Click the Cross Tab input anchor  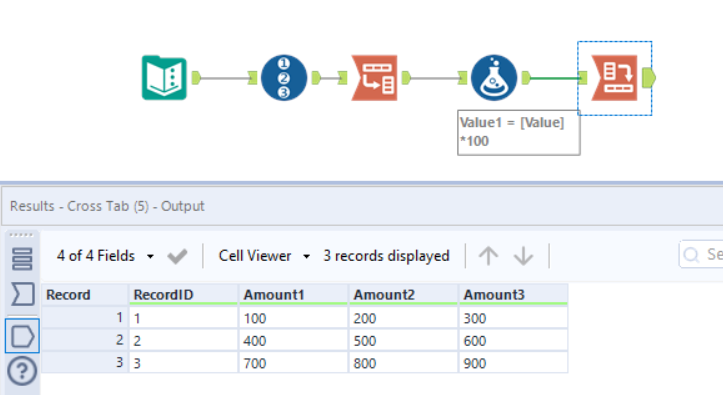point(583,77)
